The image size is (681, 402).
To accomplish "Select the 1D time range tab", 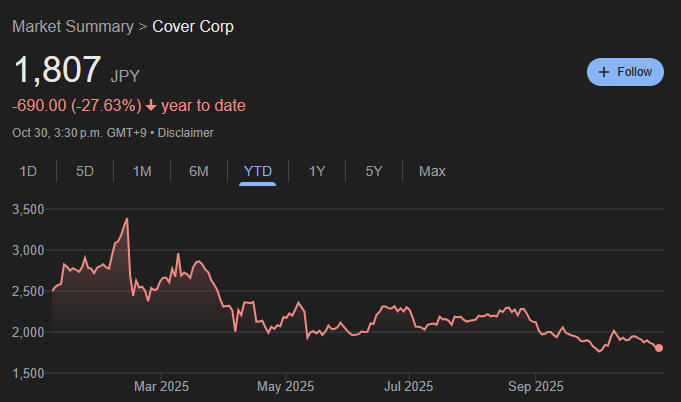I will coord(28,171).
